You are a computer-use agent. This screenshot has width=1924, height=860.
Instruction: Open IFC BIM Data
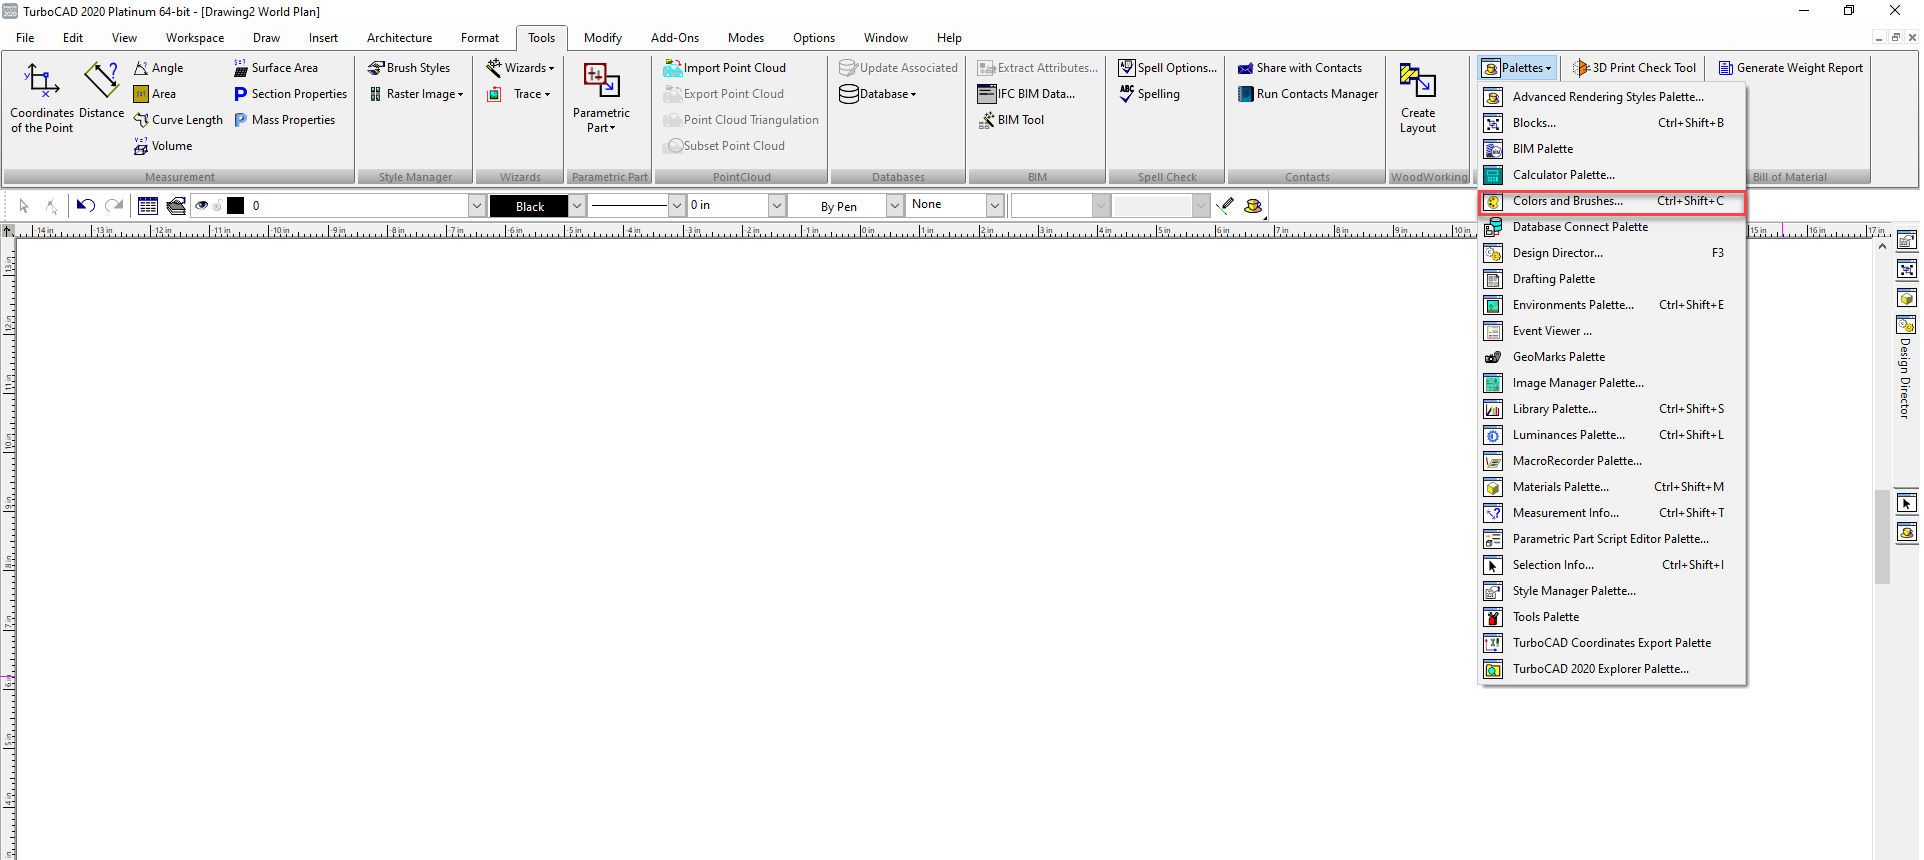pos(1027,94)
